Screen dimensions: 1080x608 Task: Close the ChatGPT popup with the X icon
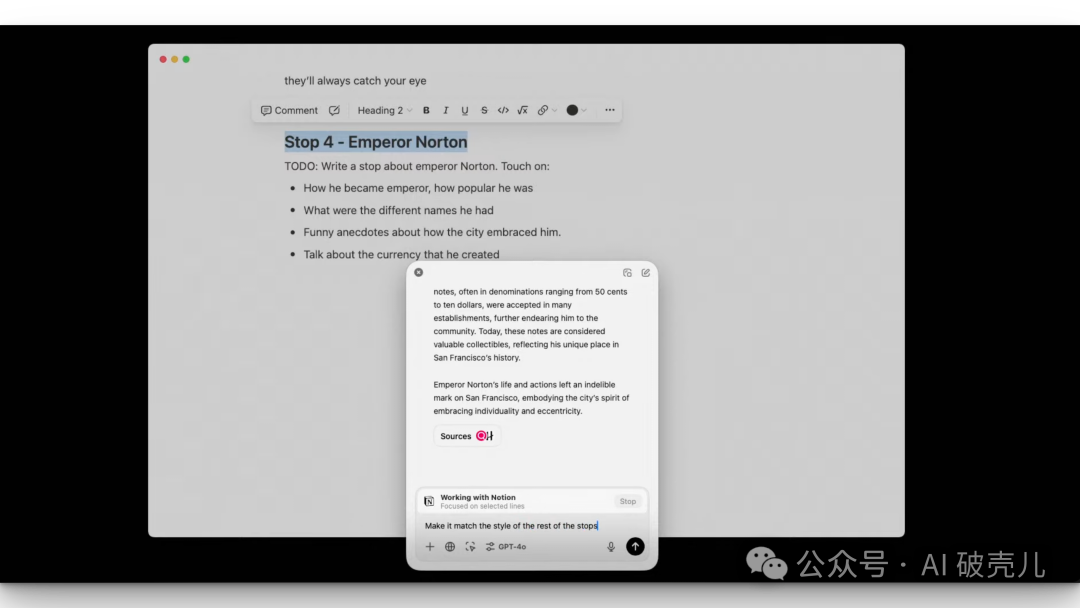point(418,272)
